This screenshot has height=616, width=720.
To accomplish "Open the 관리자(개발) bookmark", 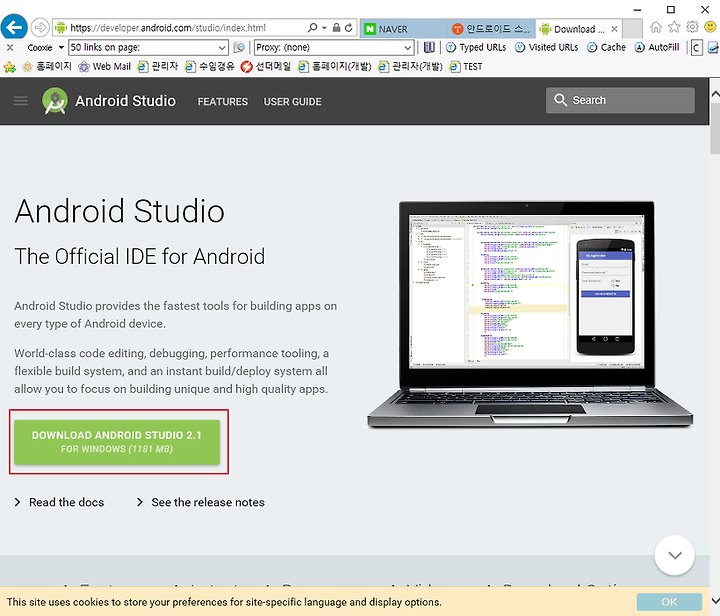I will click(x=410, y=67).
